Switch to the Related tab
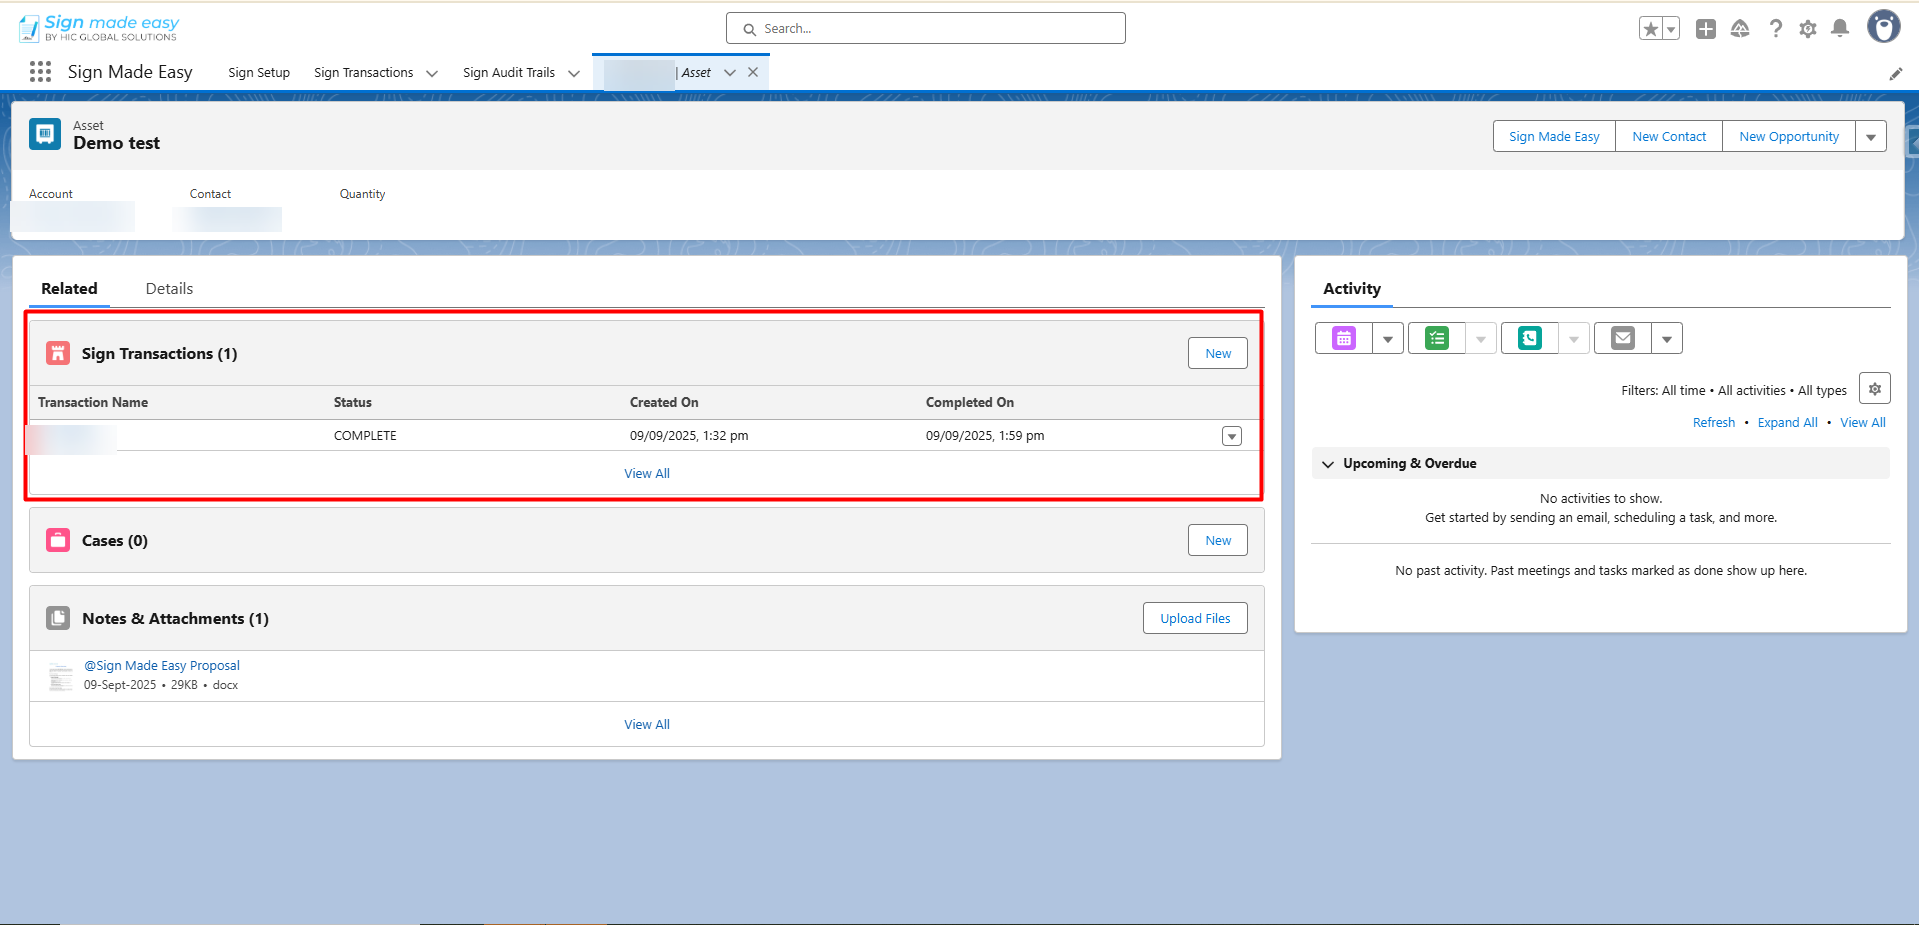The width and height of the screenshot is (1919, 925). pyautogui.click(x=69, y=288)
